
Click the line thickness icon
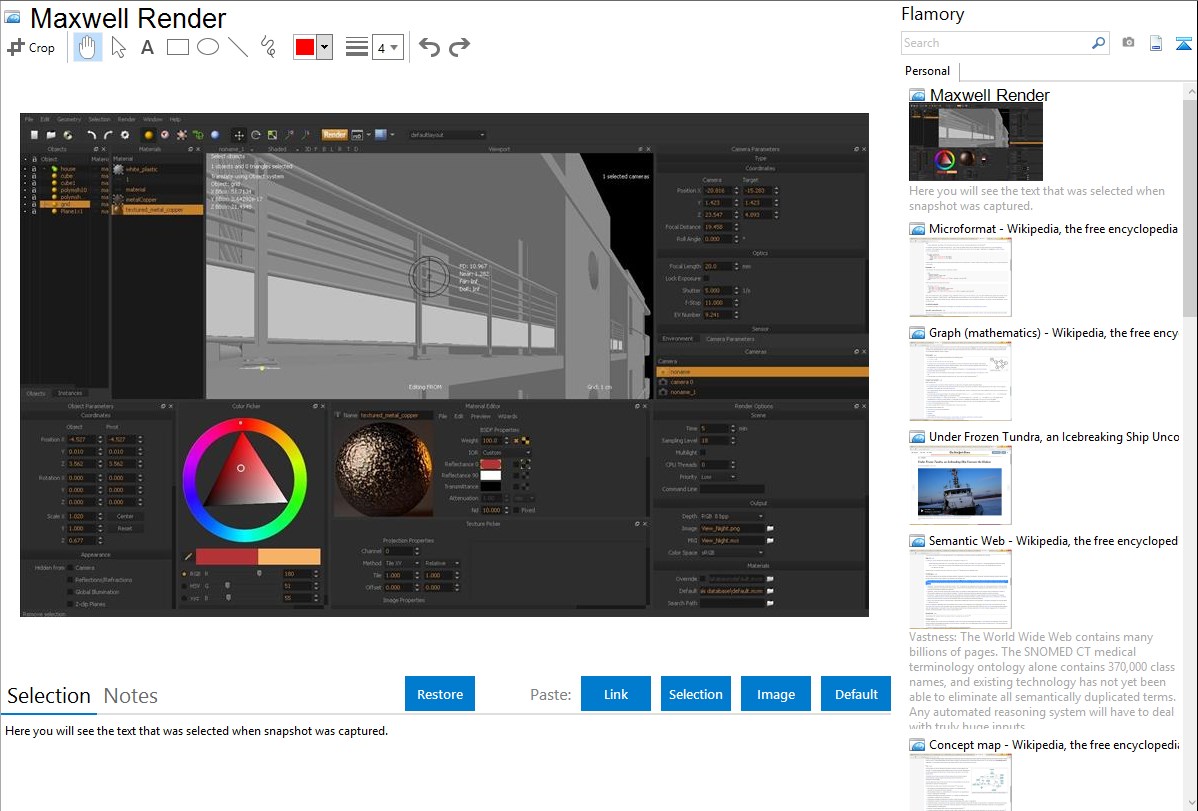click(x=357, y=47)
